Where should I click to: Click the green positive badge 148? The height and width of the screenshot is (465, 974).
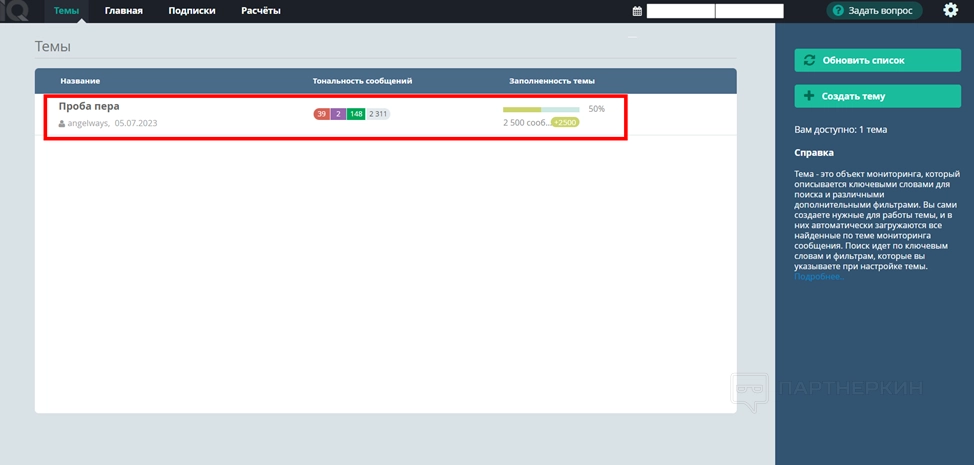click(x=356, y=114)
